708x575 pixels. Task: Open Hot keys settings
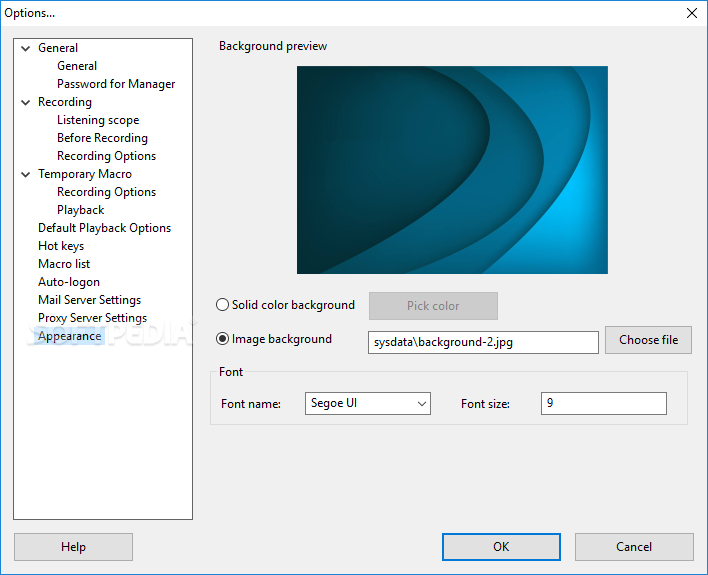coord(61,246)
